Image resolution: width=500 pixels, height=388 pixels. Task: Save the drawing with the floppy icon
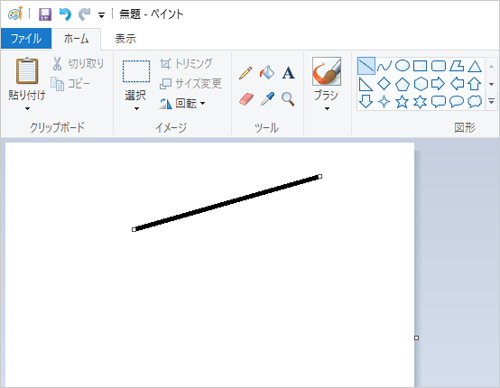(45, 14)
